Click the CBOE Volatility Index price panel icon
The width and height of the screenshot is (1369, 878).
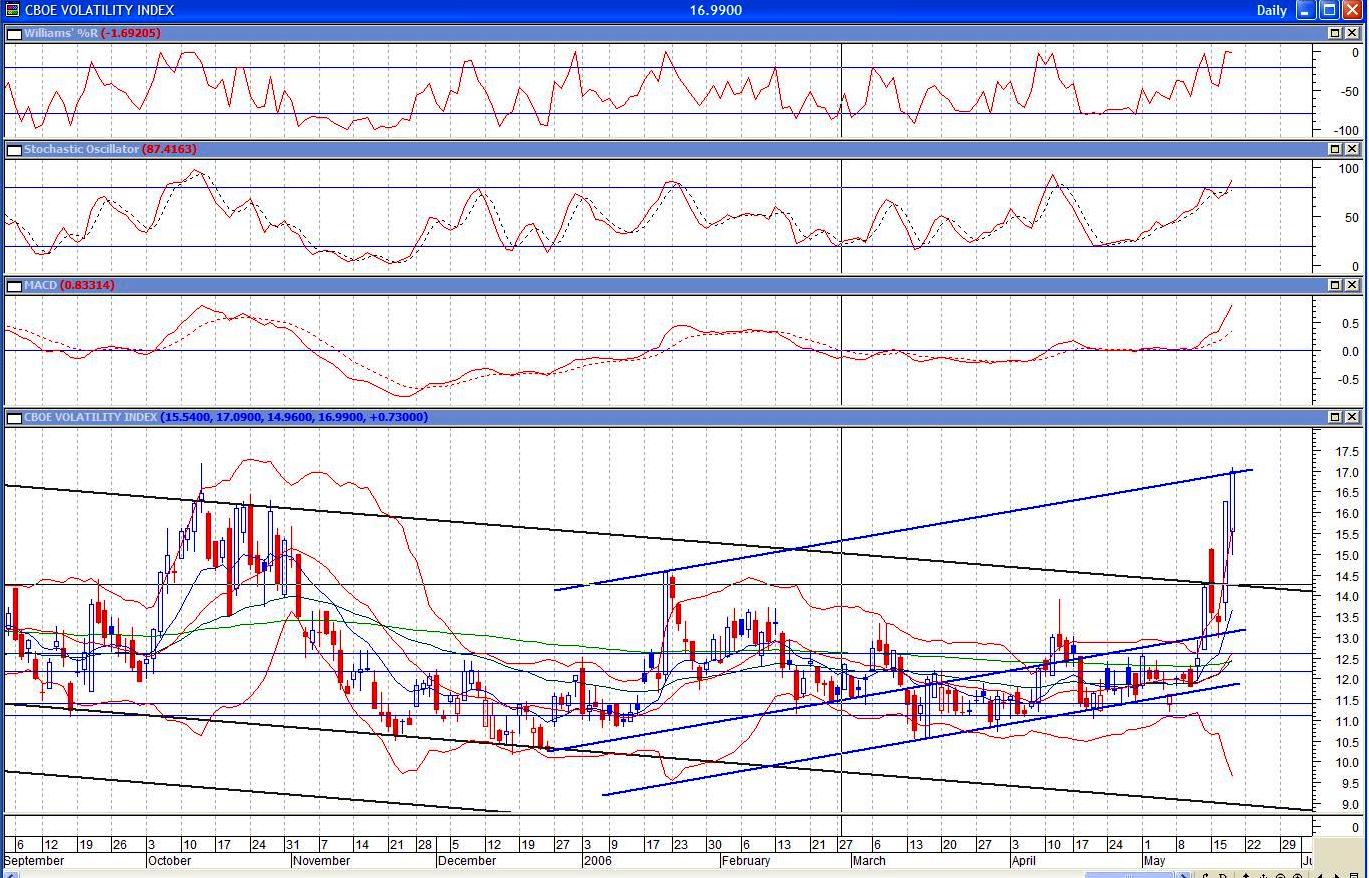tap(14, 418)
